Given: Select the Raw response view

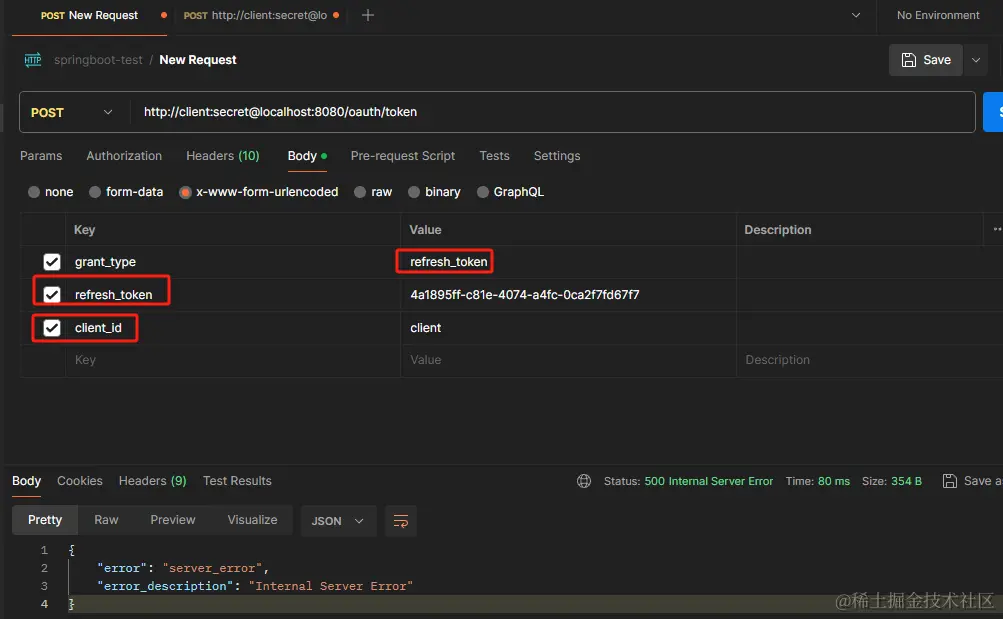Looking at the screenshot, I should (x=106, y=520).
